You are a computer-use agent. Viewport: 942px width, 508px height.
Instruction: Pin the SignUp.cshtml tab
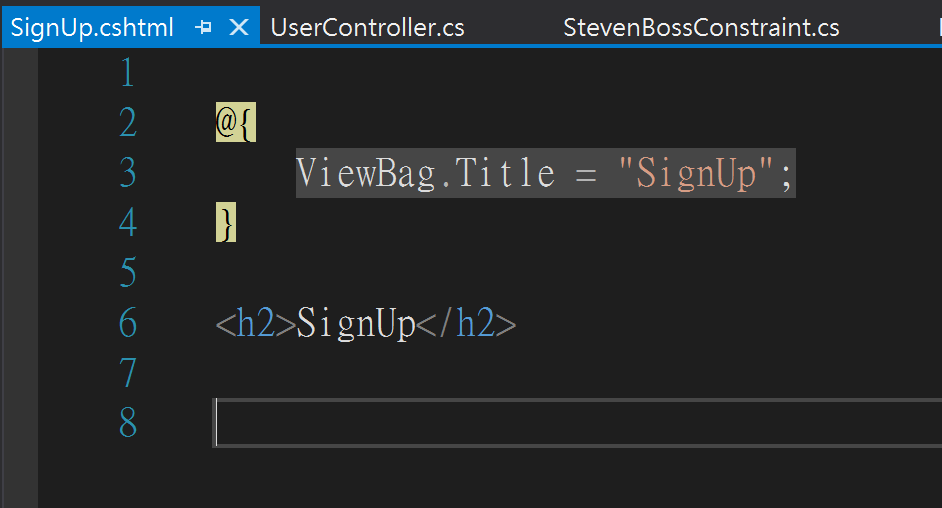204,27
